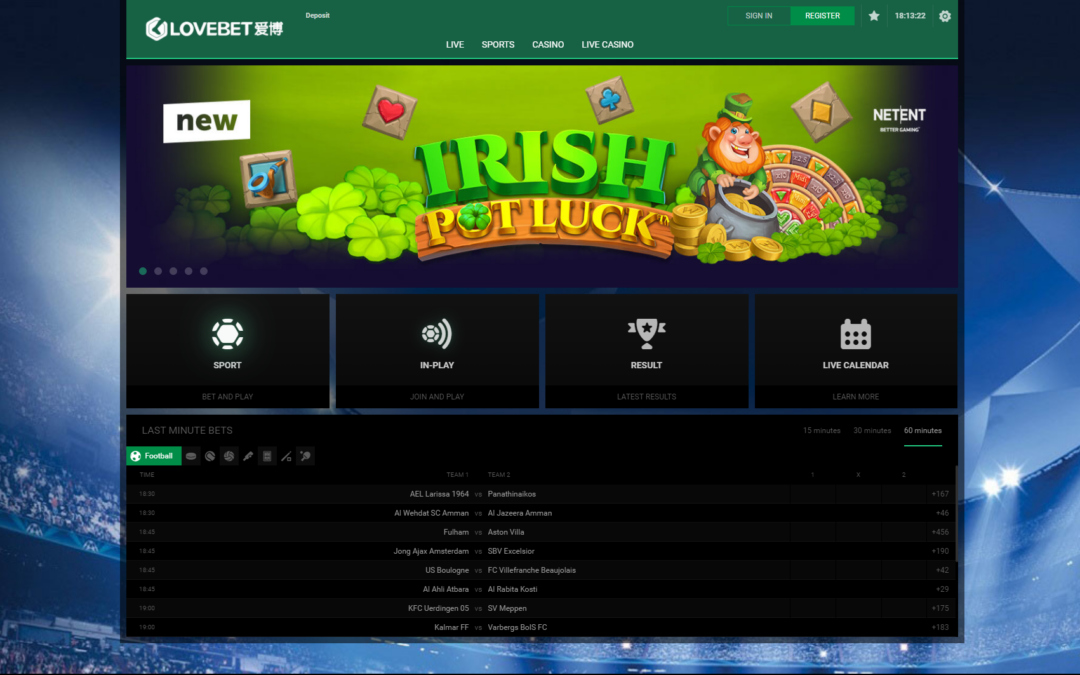Open the settings gear in the header
The width and height of the screenshot is (1080, 675).
[x=944, y=16]
